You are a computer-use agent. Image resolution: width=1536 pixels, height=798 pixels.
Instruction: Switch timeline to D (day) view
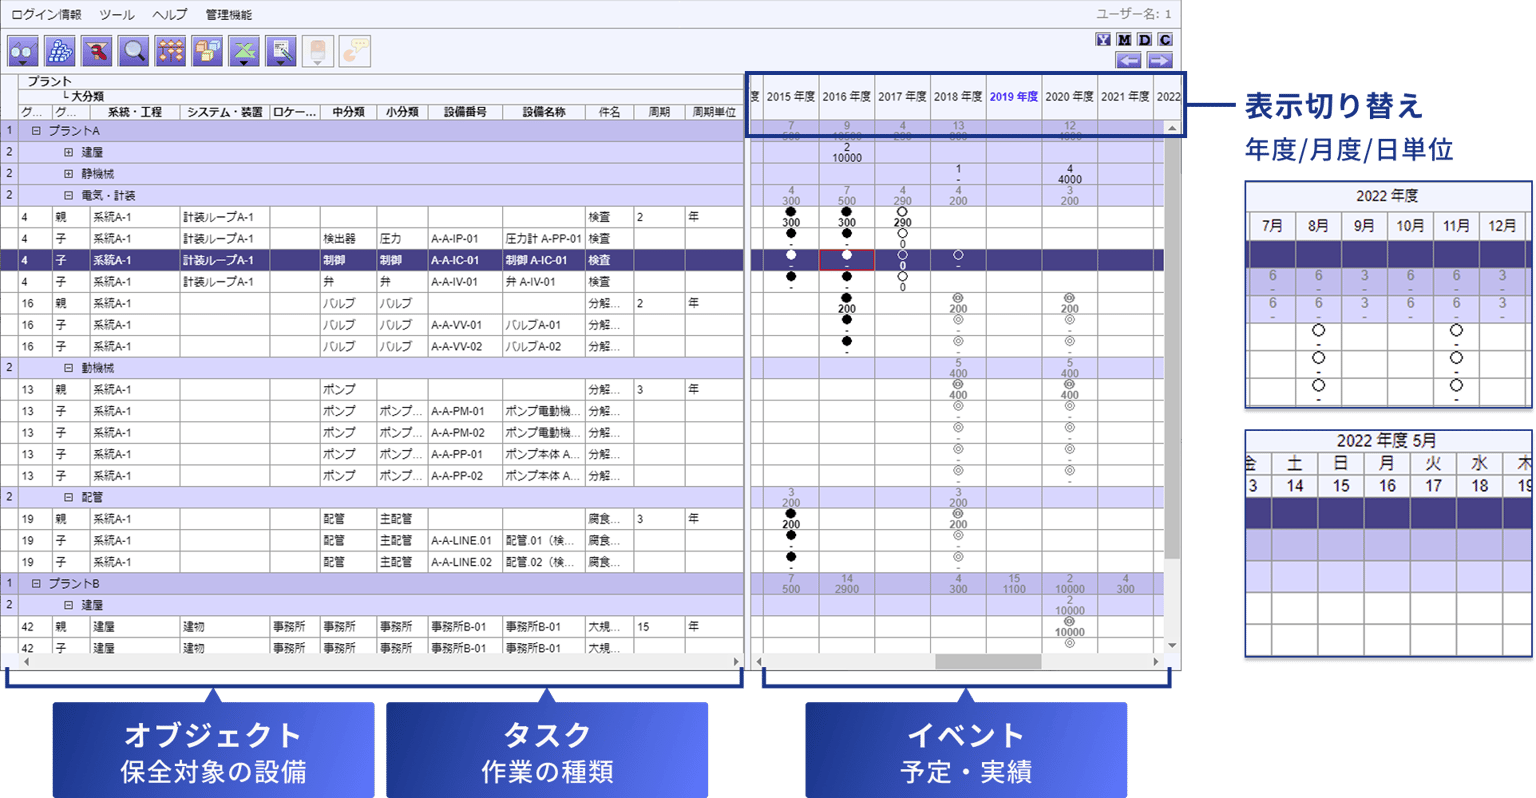coord(1145,40)
